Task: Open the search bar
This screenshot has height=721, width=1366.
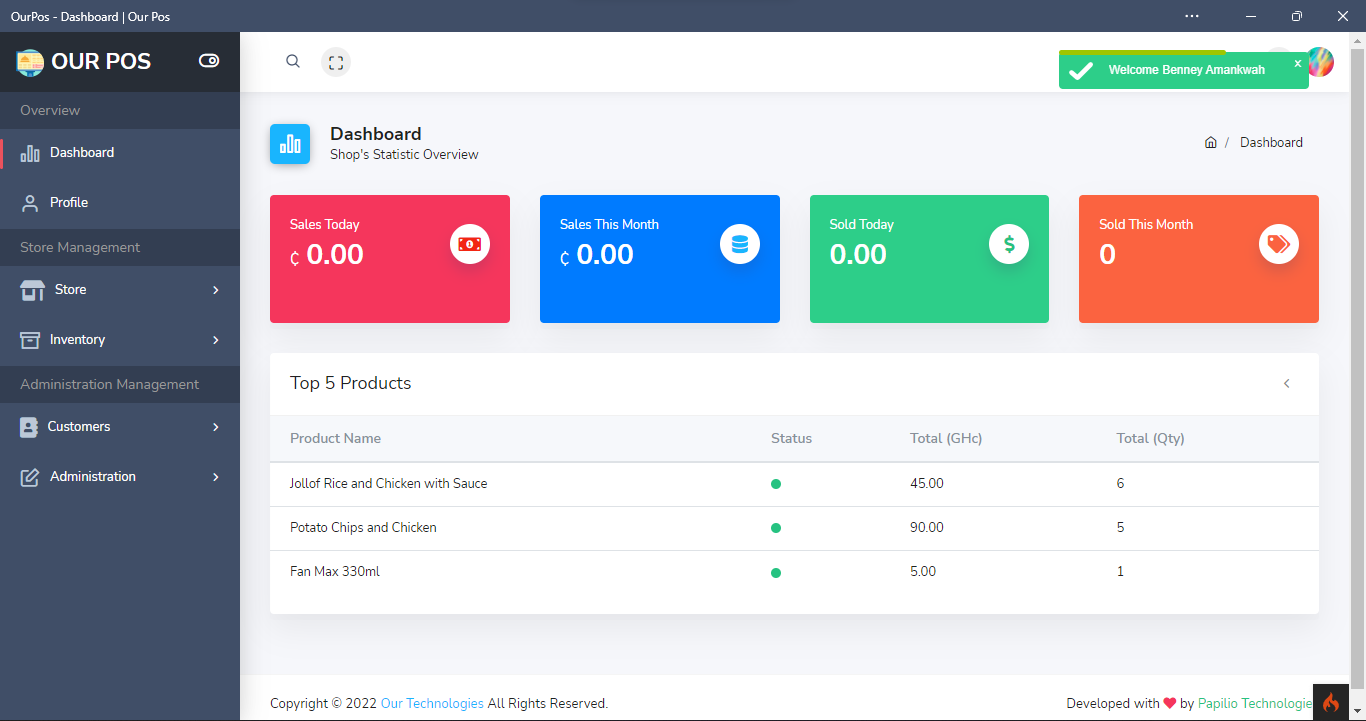Action: (x=292, y=61)
